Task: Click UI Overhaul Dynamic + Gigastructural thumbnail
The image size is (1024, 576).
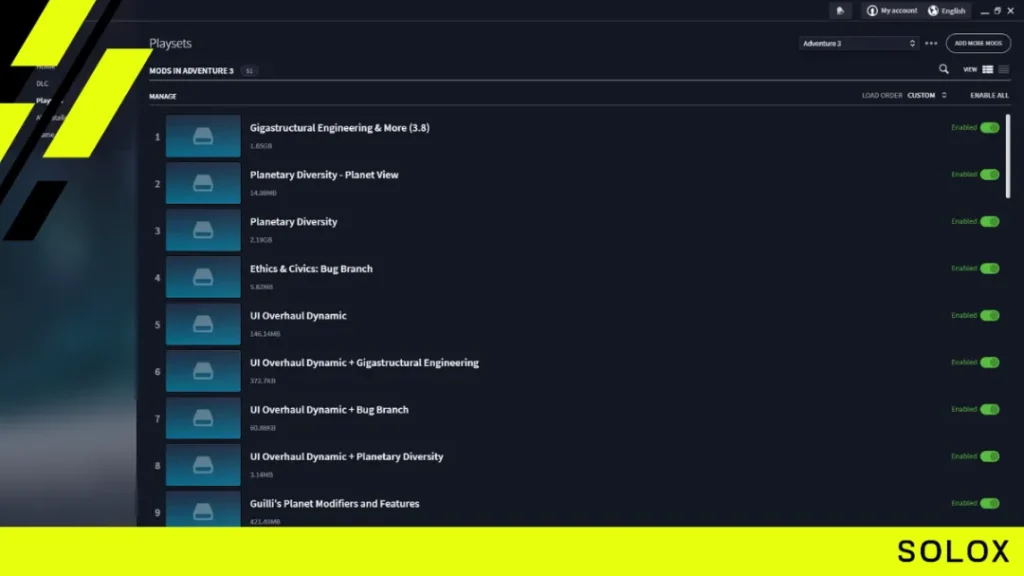Action: [x=203, y=371]
